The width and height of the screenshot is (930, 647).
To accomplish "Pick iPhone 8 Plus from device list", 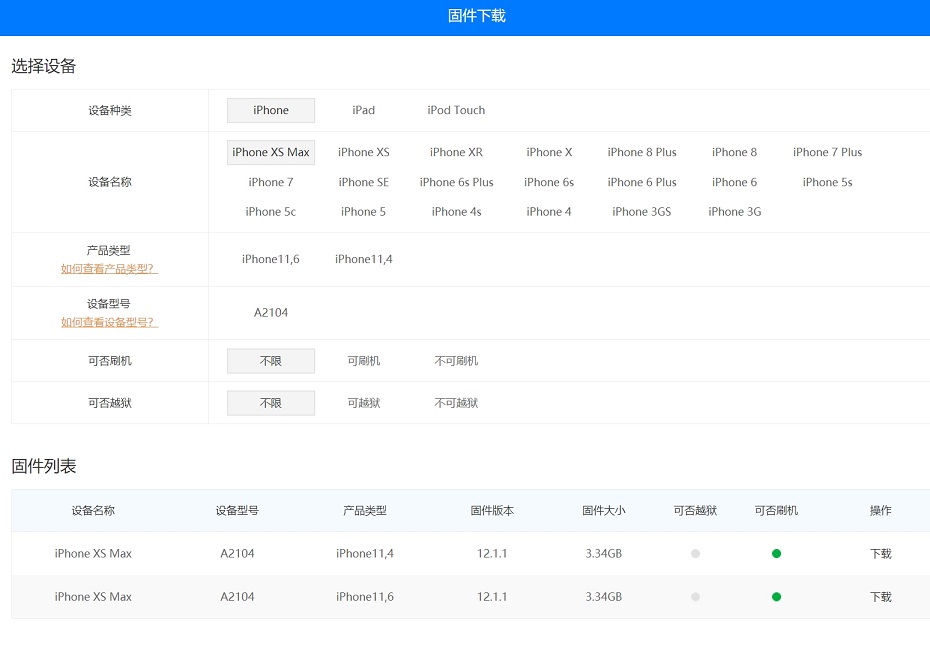I will (642, 152).
